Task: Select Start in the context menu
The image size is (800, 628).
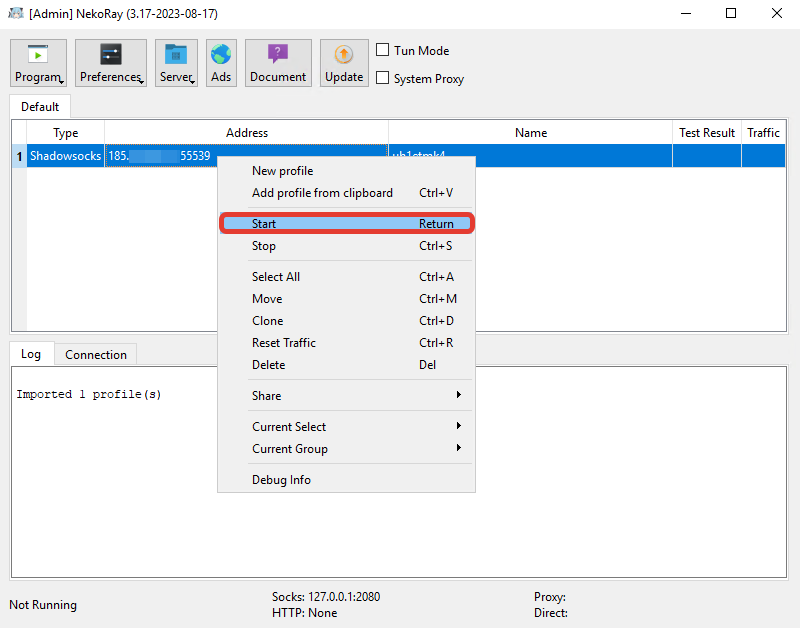Action: [x=346, y=223]
